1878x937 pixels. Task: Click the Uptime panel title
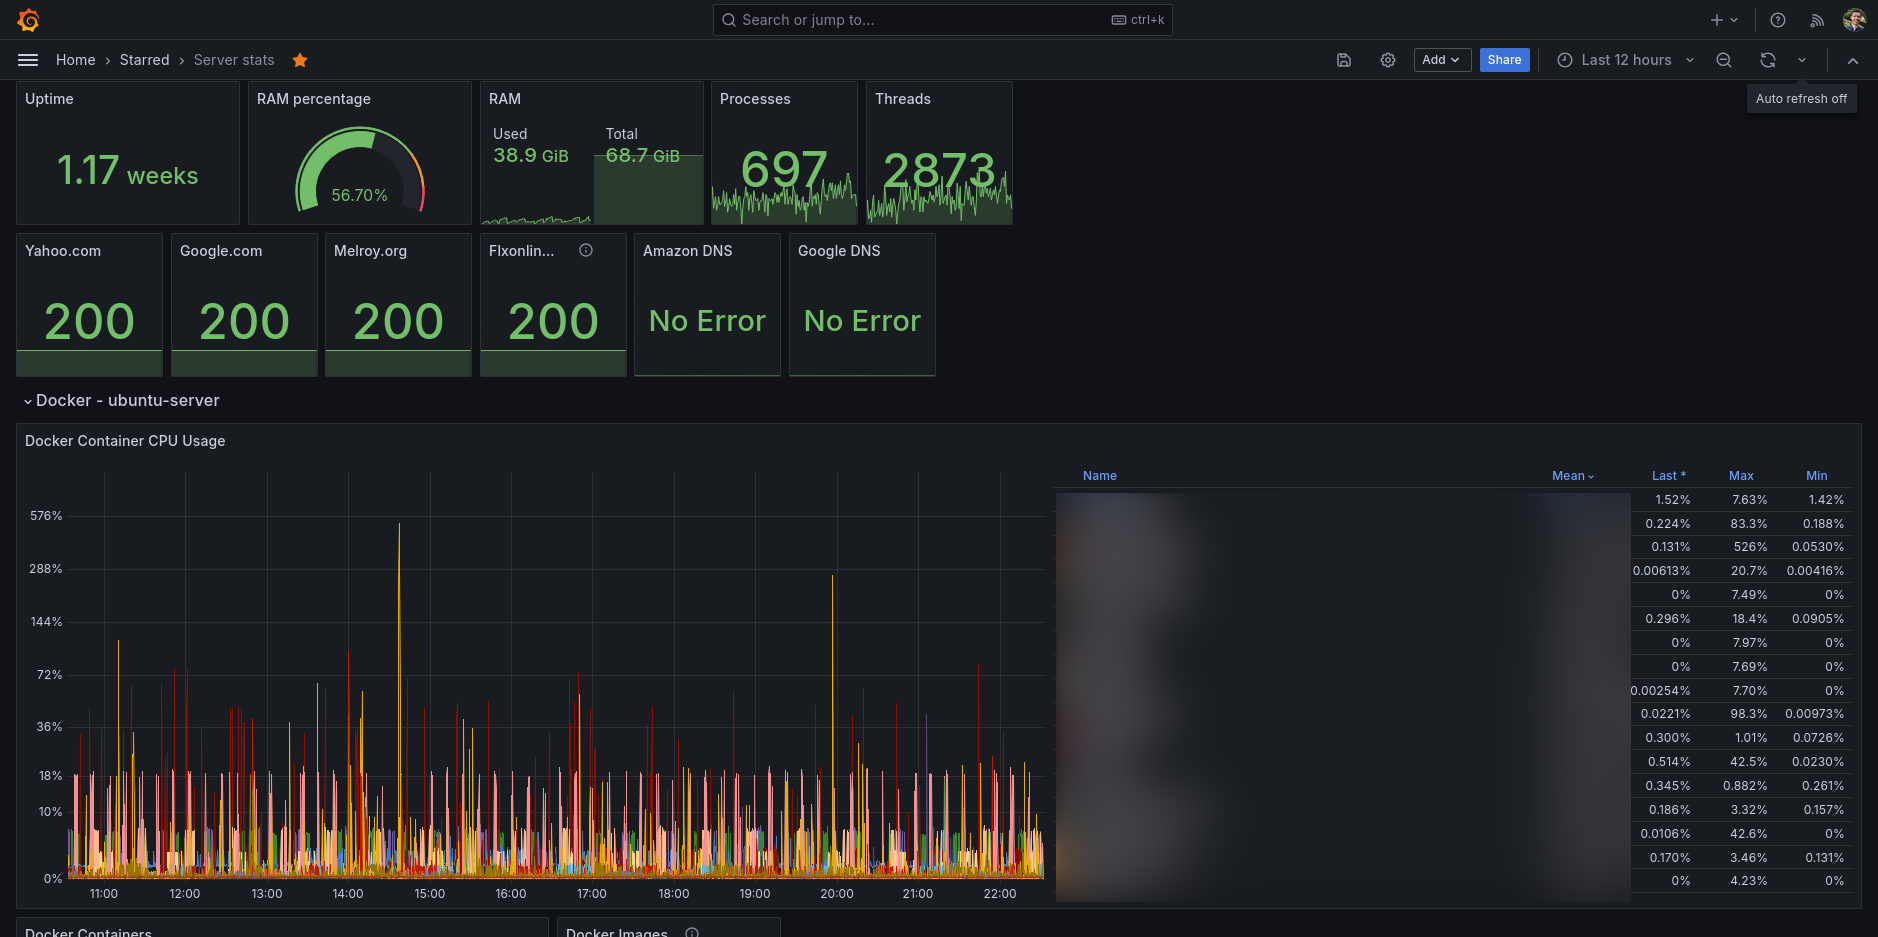click(49, 99)
